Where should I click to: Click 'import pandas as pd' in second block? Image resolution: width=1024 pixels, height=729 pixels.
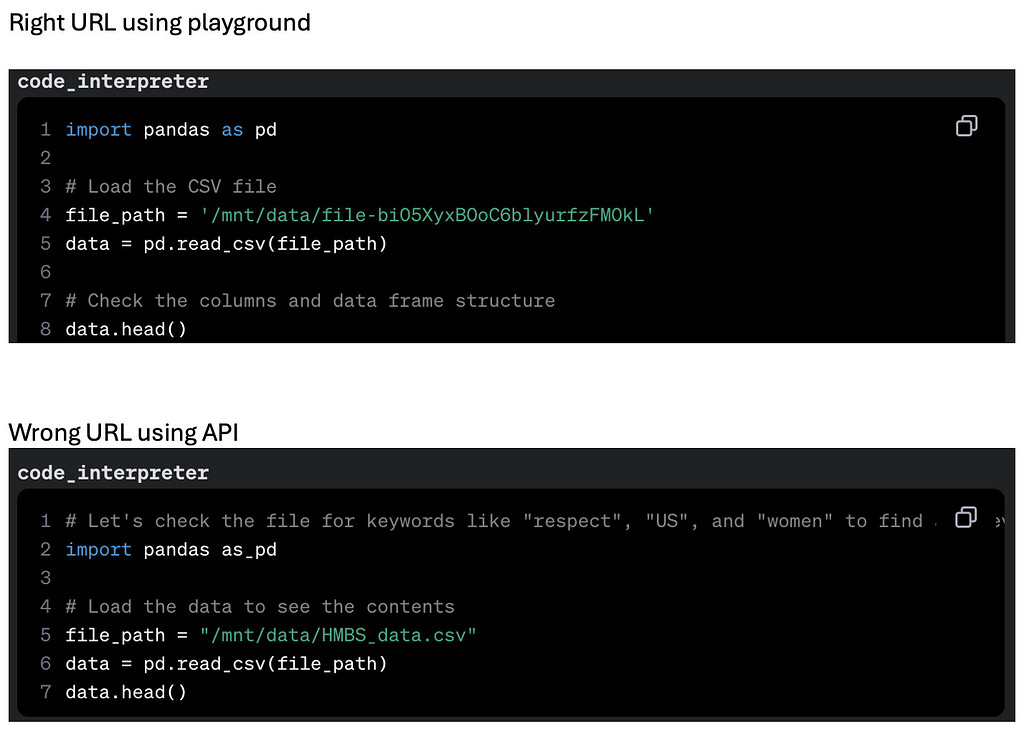click(171, 549)
